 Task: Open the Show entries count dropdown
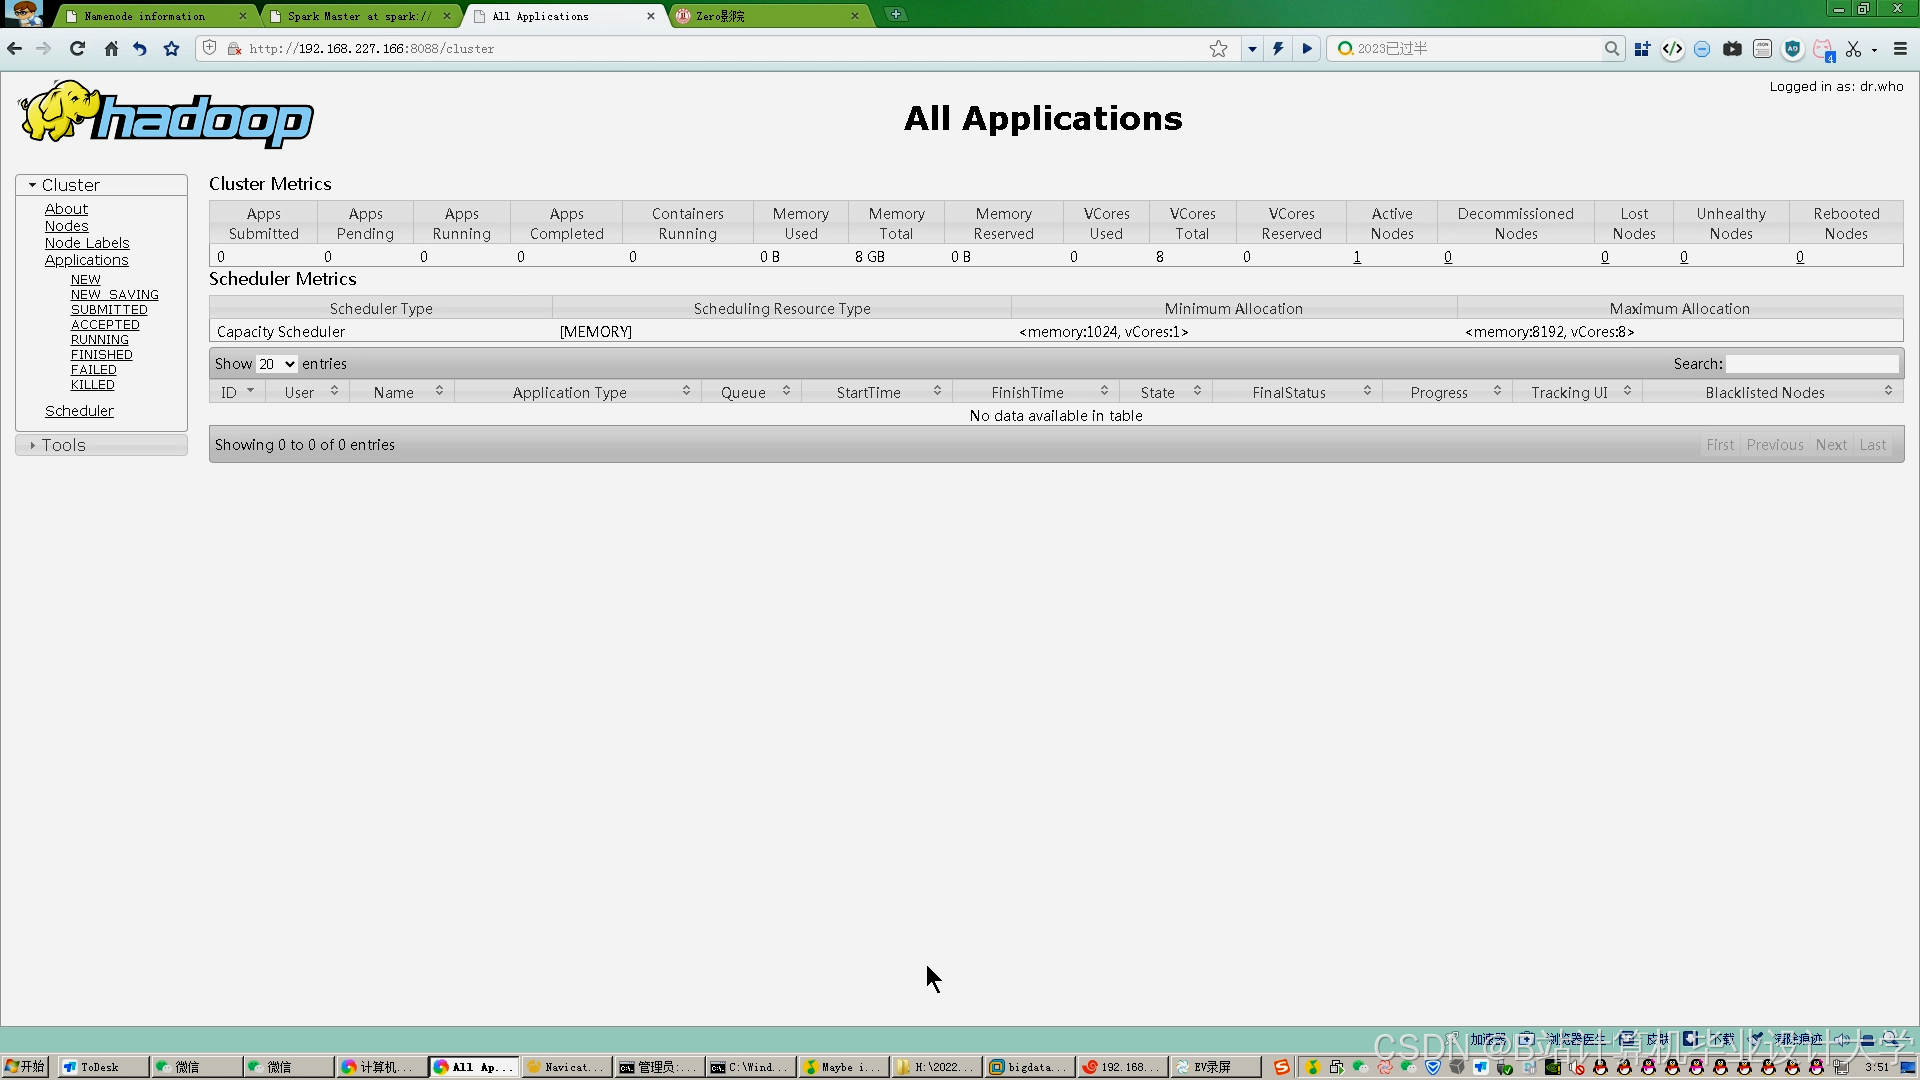point(276,364)
